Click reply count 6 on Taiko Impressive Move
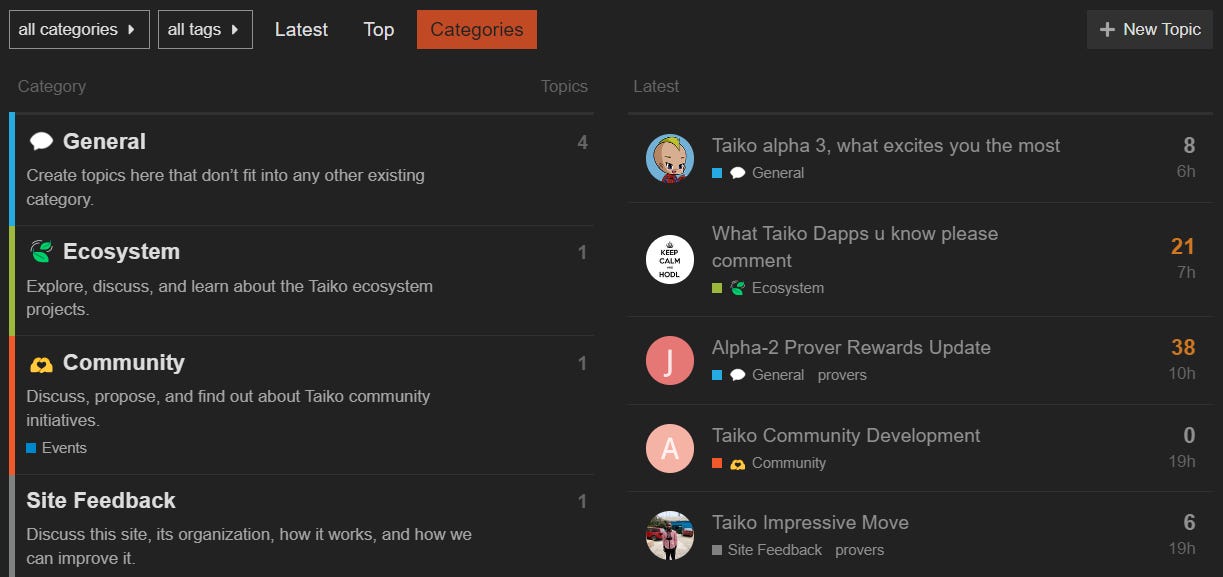Image resolution: width=1223 pixels, height=577 pixels. click(1189, 523)
